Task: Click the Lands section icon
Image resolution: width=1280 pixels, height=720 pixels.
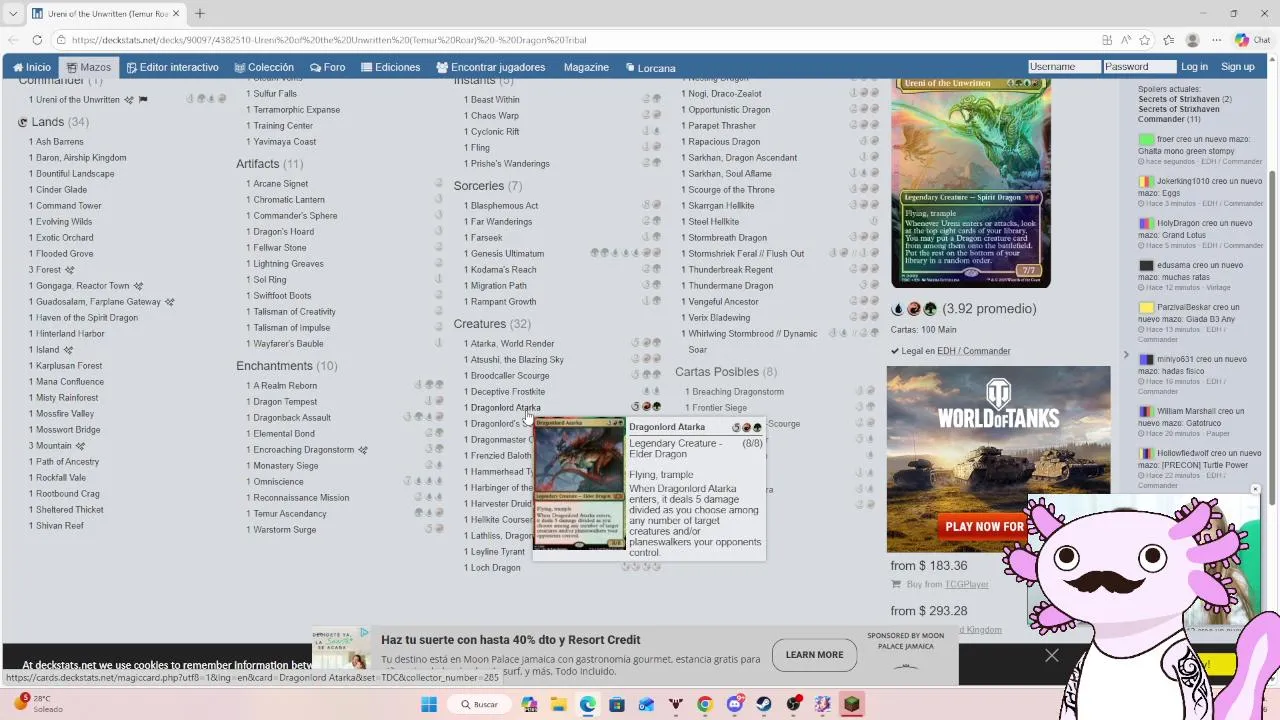Action: coord(22,122)
